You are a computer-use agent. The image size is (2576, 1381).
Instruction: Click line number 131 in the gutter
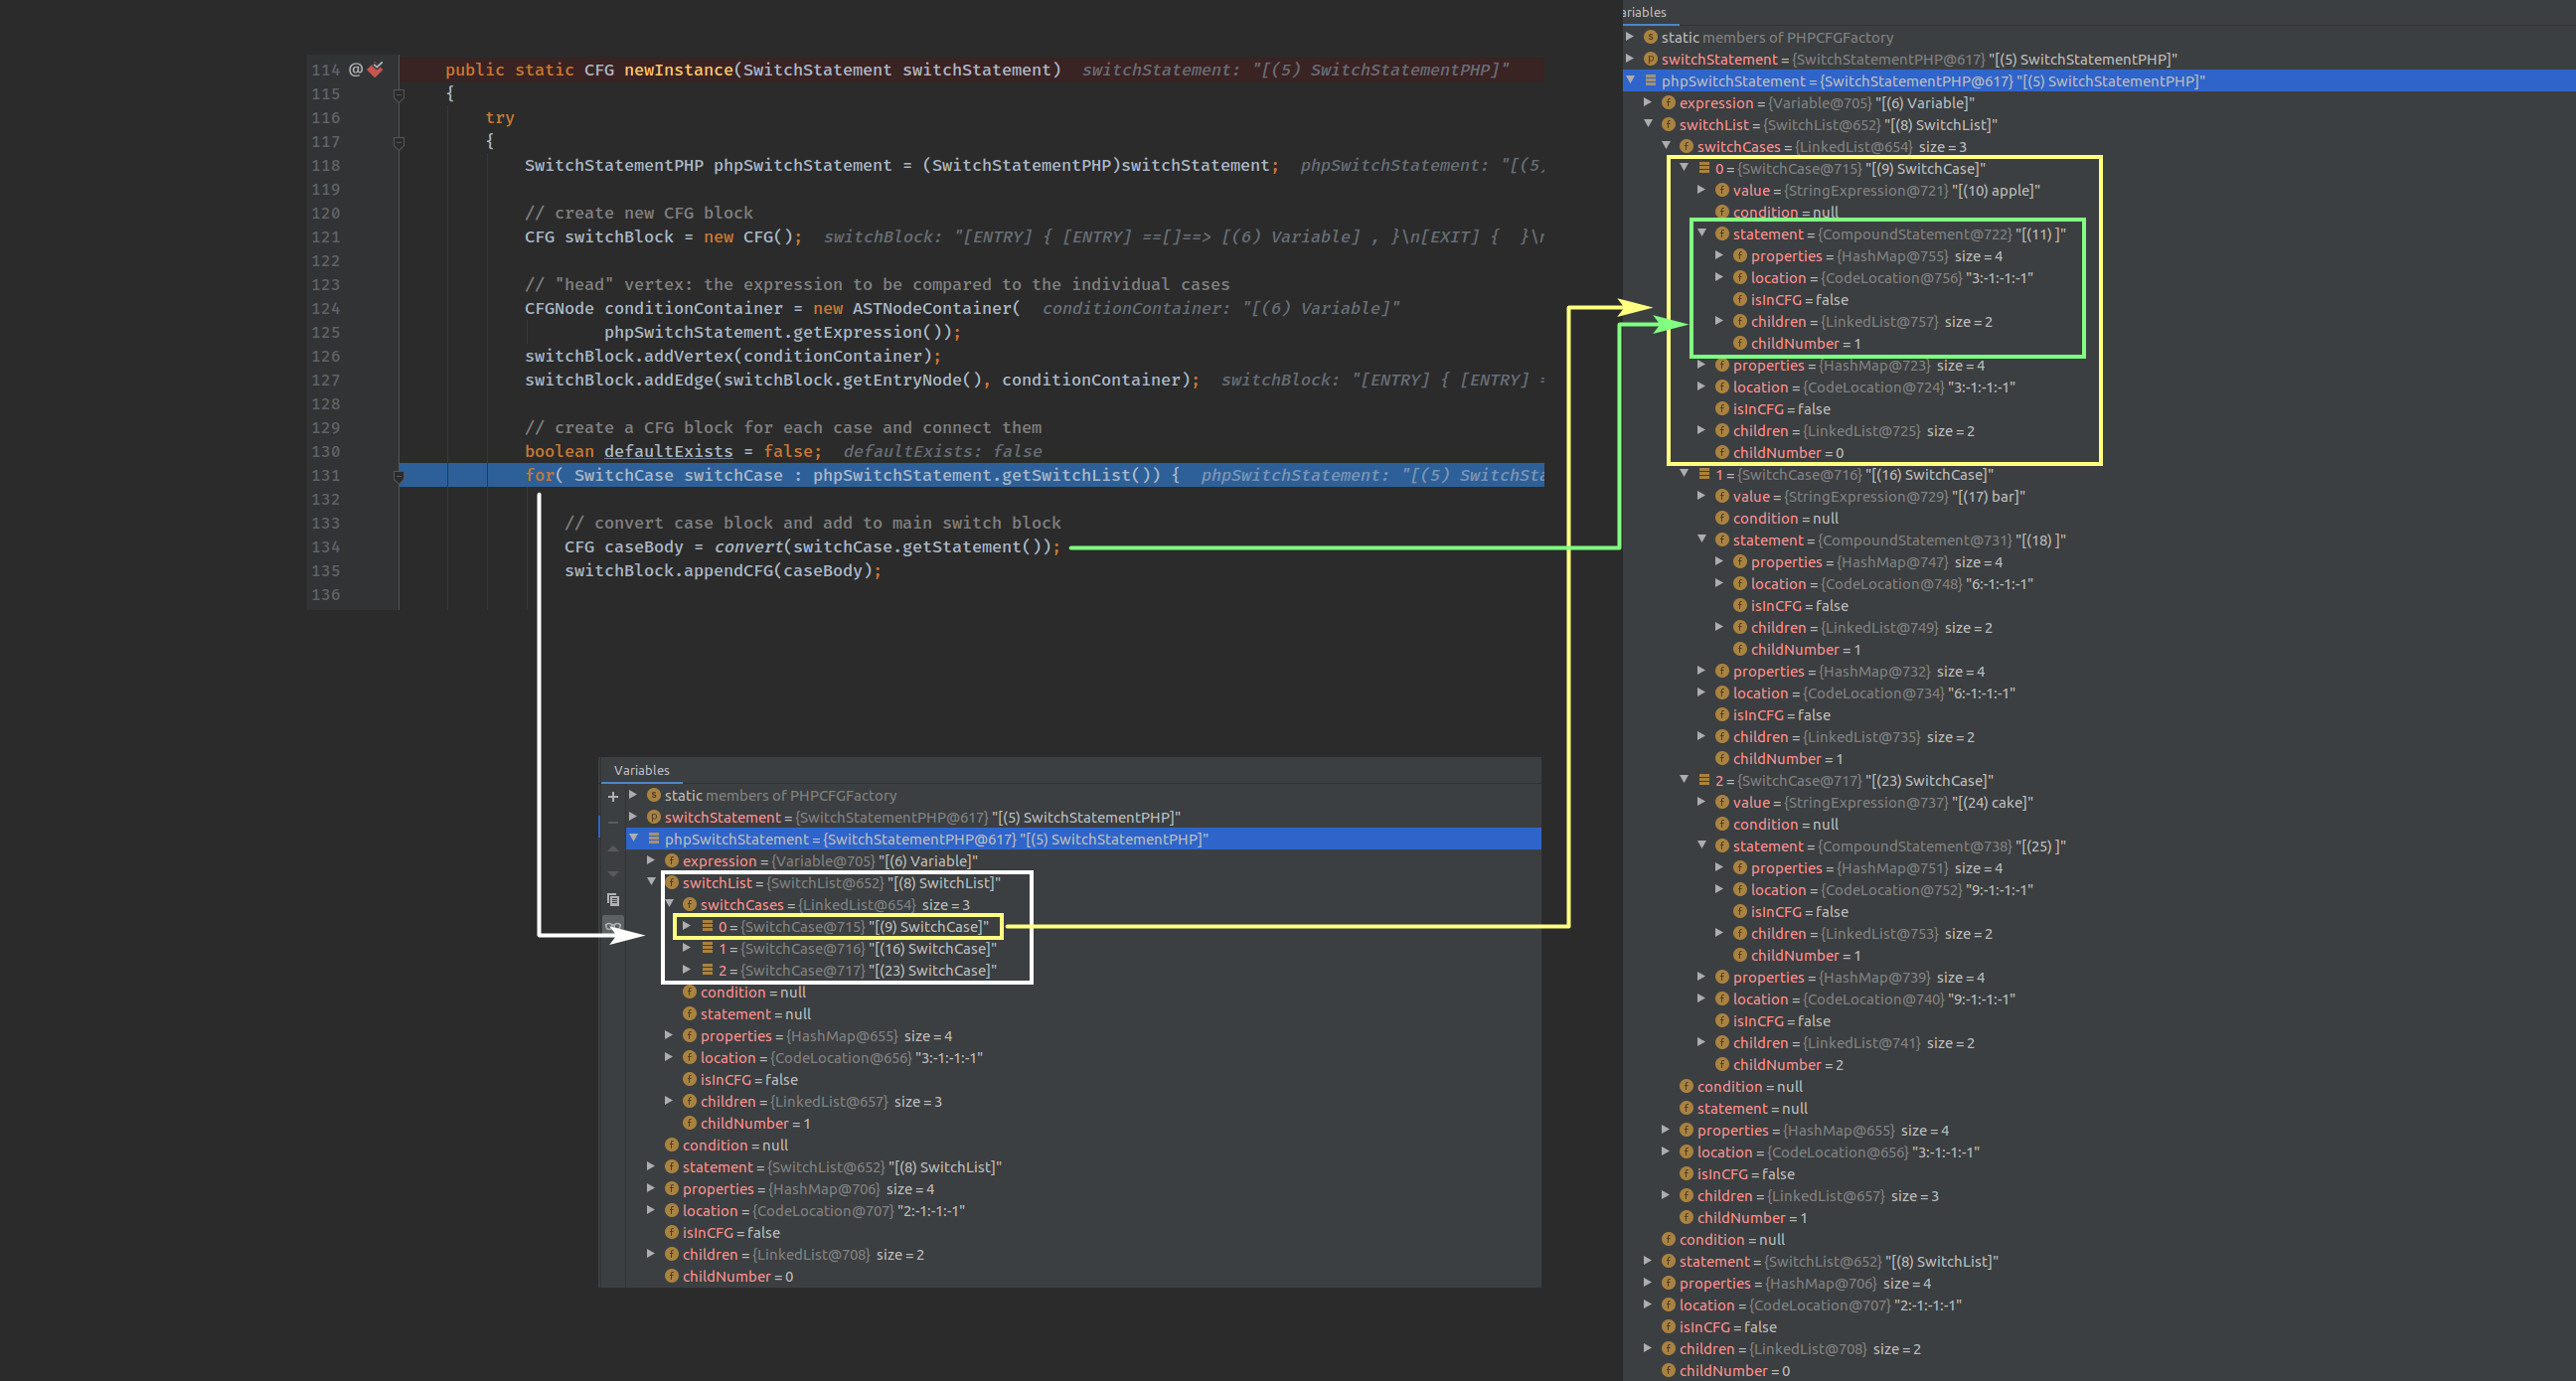[x=326, y=476]
